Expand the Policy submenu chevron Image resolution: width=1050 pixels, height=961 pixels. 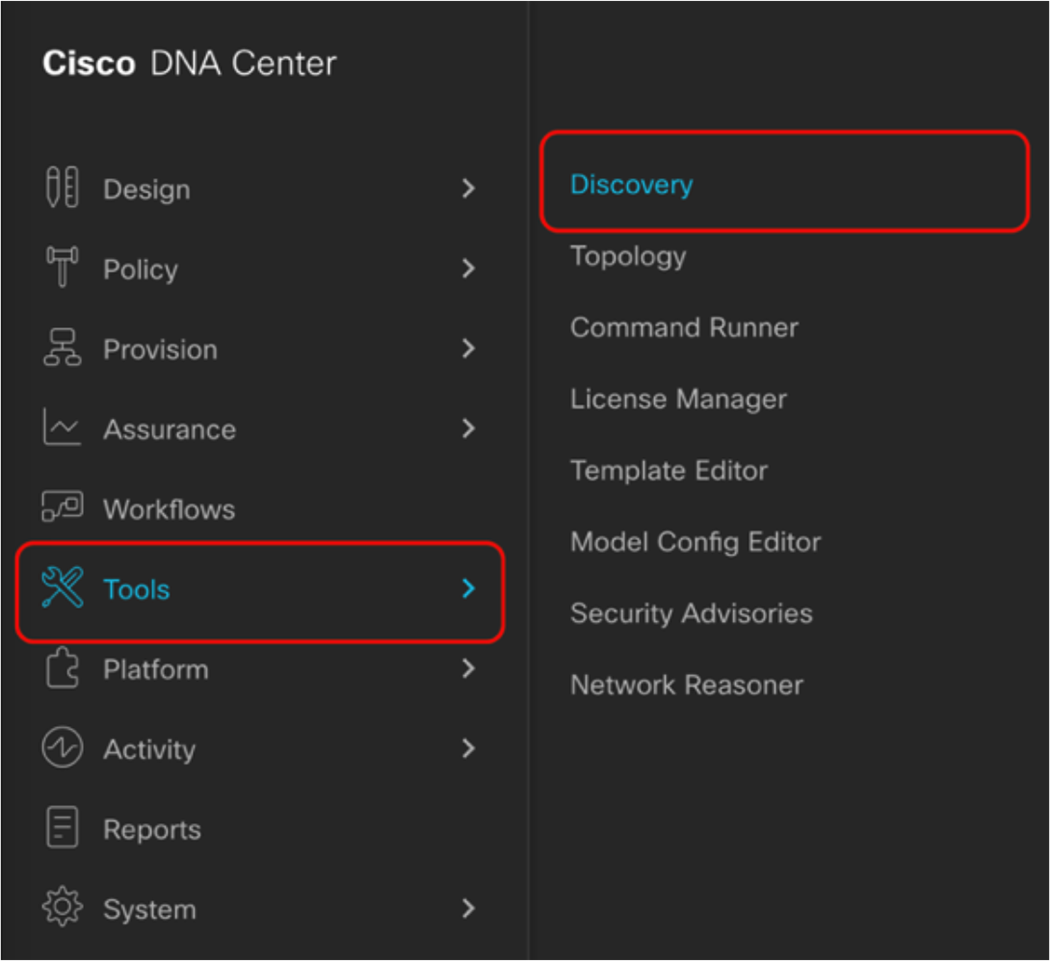[469, 269]
